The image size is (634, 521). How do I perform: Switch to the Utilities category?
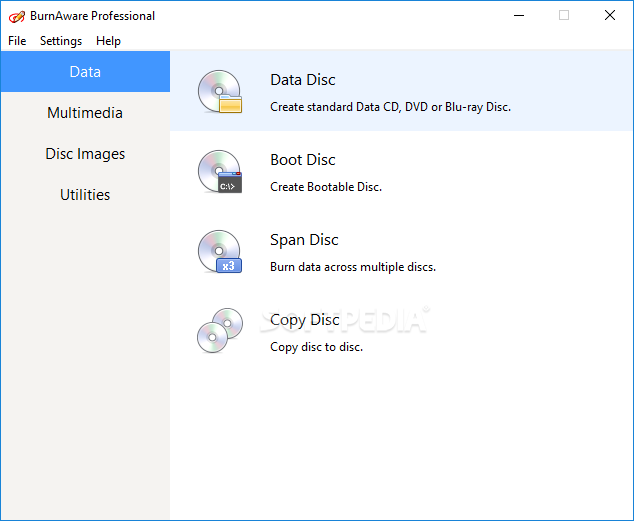click(85, 195)
